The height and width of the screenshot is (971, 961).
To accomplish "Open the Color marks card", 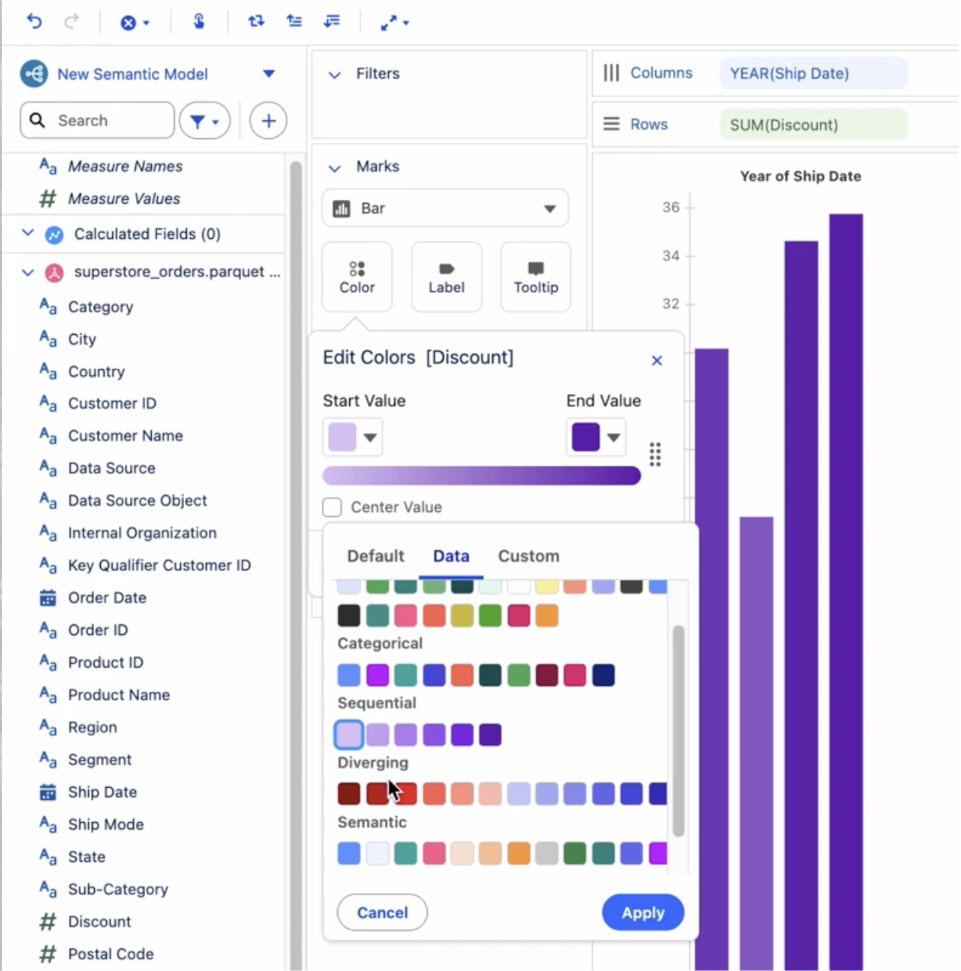I will (357, 277).
